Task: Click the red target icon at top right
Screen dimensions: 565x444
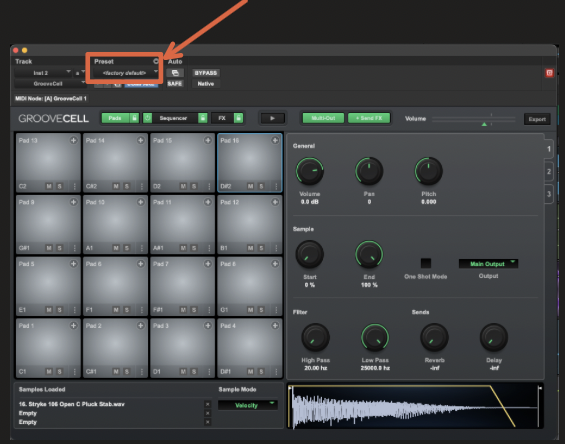Action: click(549, 73)
